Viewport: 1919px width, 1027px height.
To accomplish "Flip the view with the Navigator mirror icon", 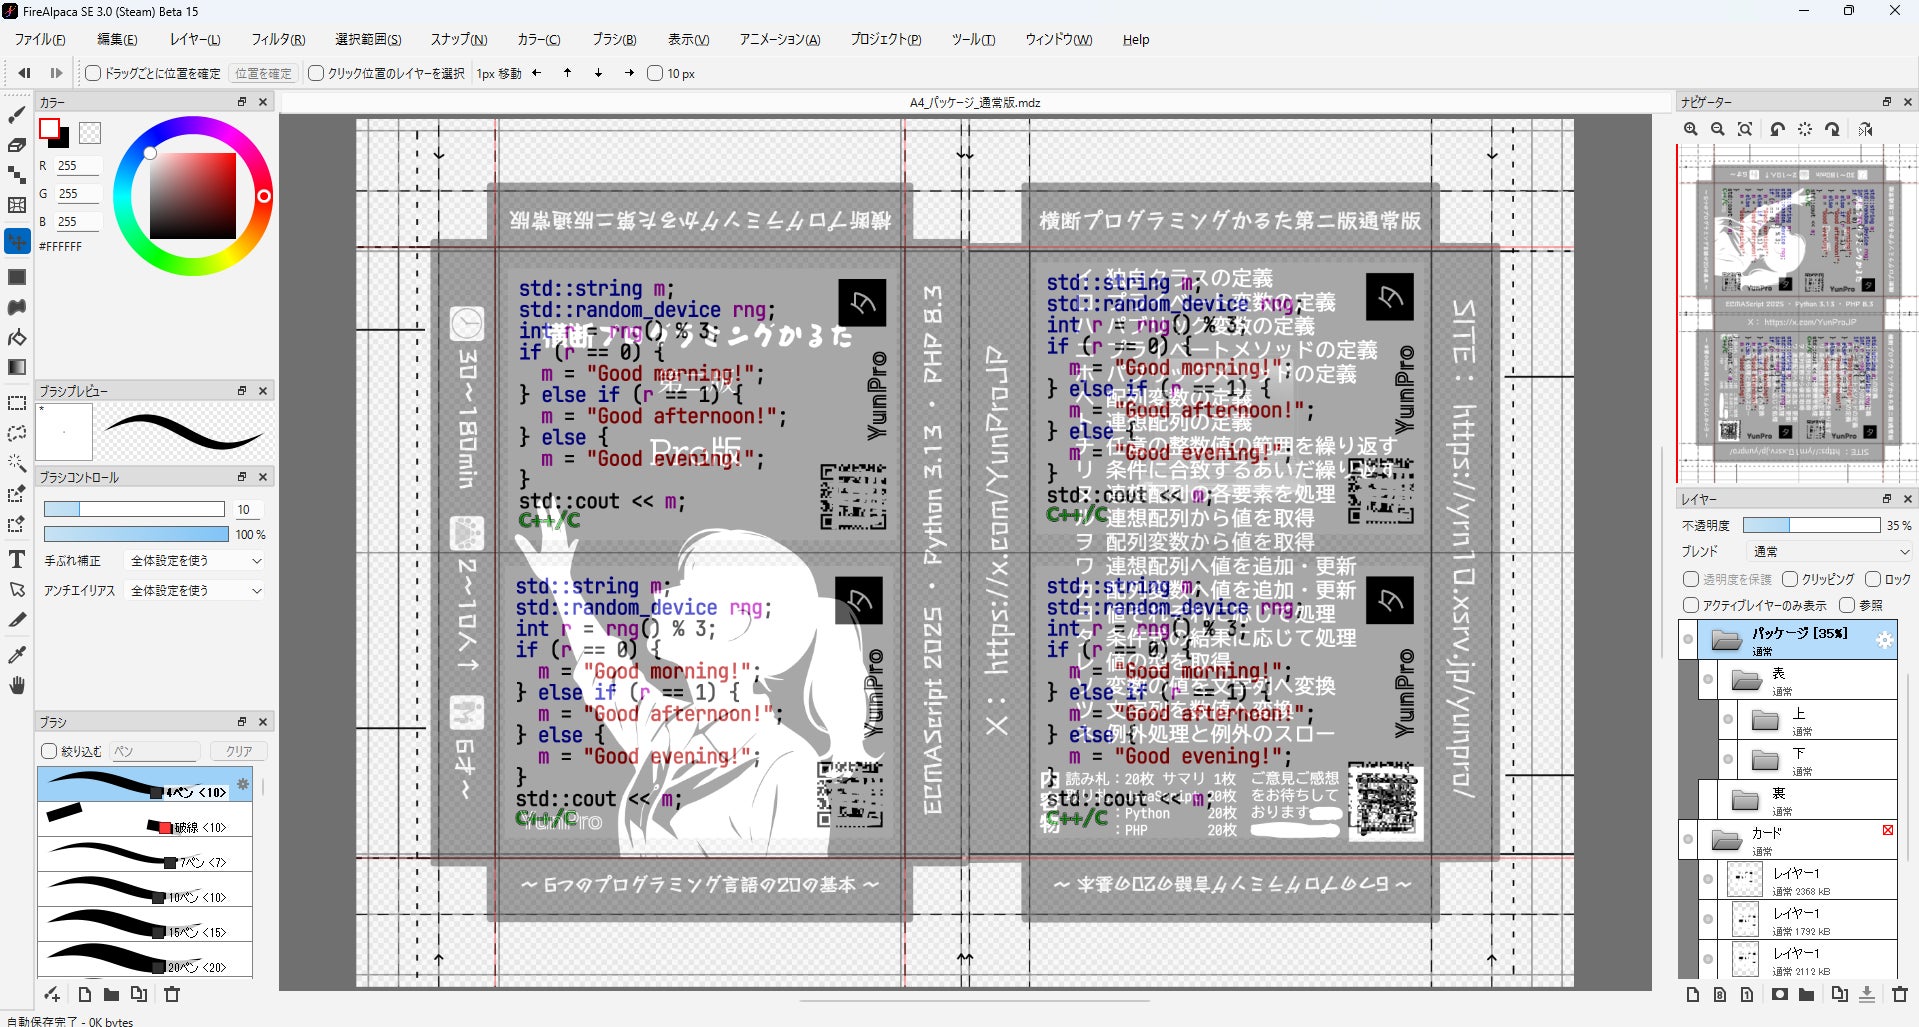I will [1866, 129].
